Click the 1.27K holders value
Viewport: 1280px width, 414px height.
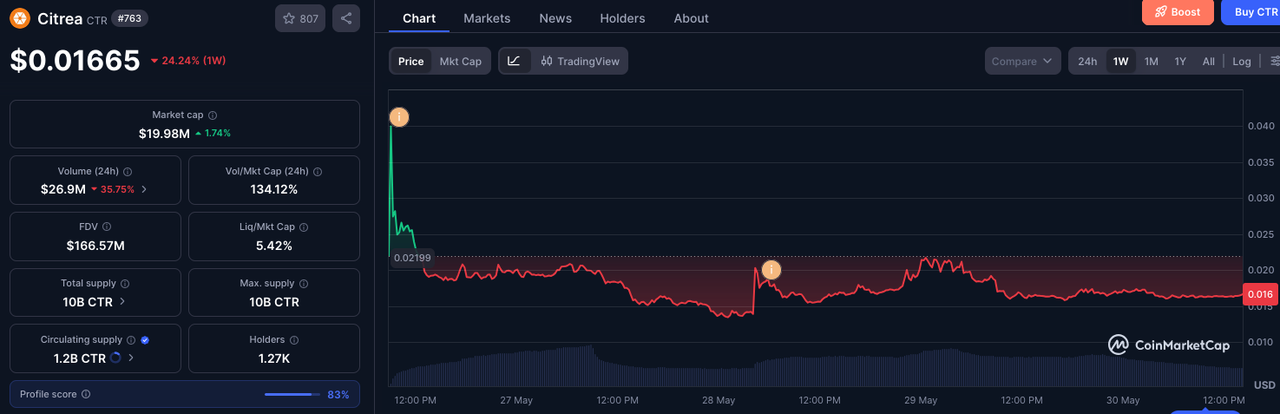pos(274,357)
